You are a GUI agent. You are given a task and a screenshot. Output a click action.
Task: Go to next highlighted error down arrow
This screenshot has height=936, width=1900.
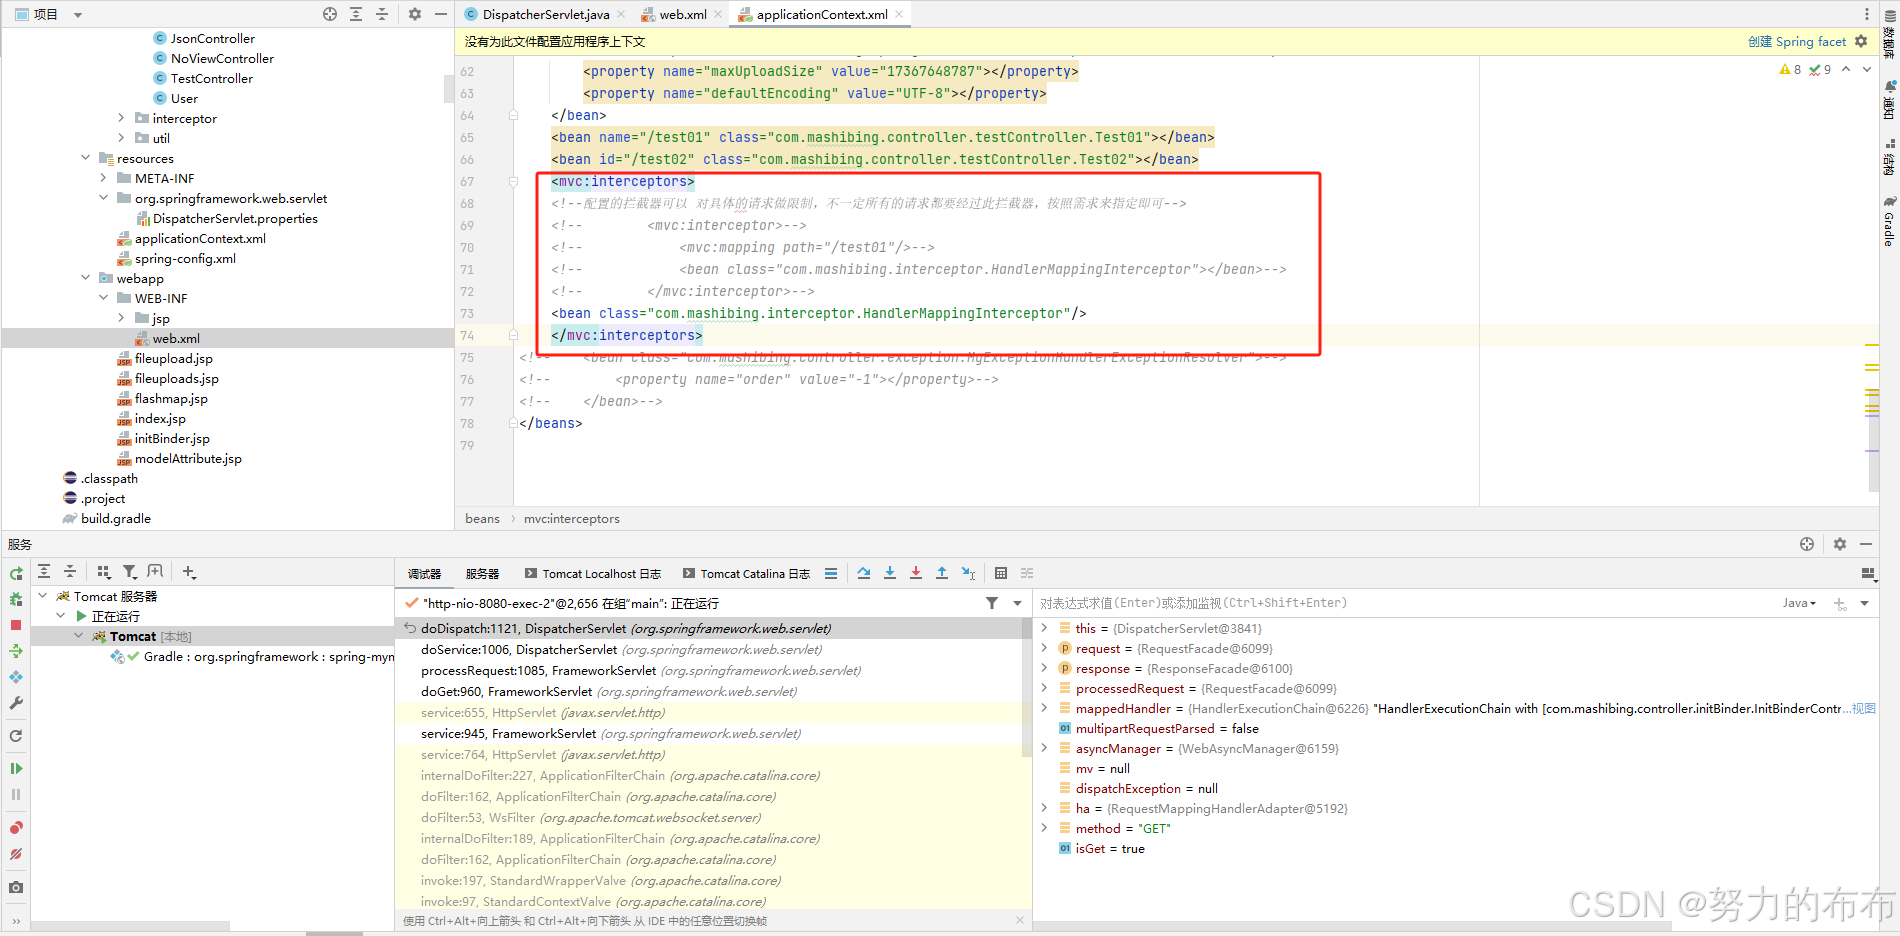[1867, 69]
